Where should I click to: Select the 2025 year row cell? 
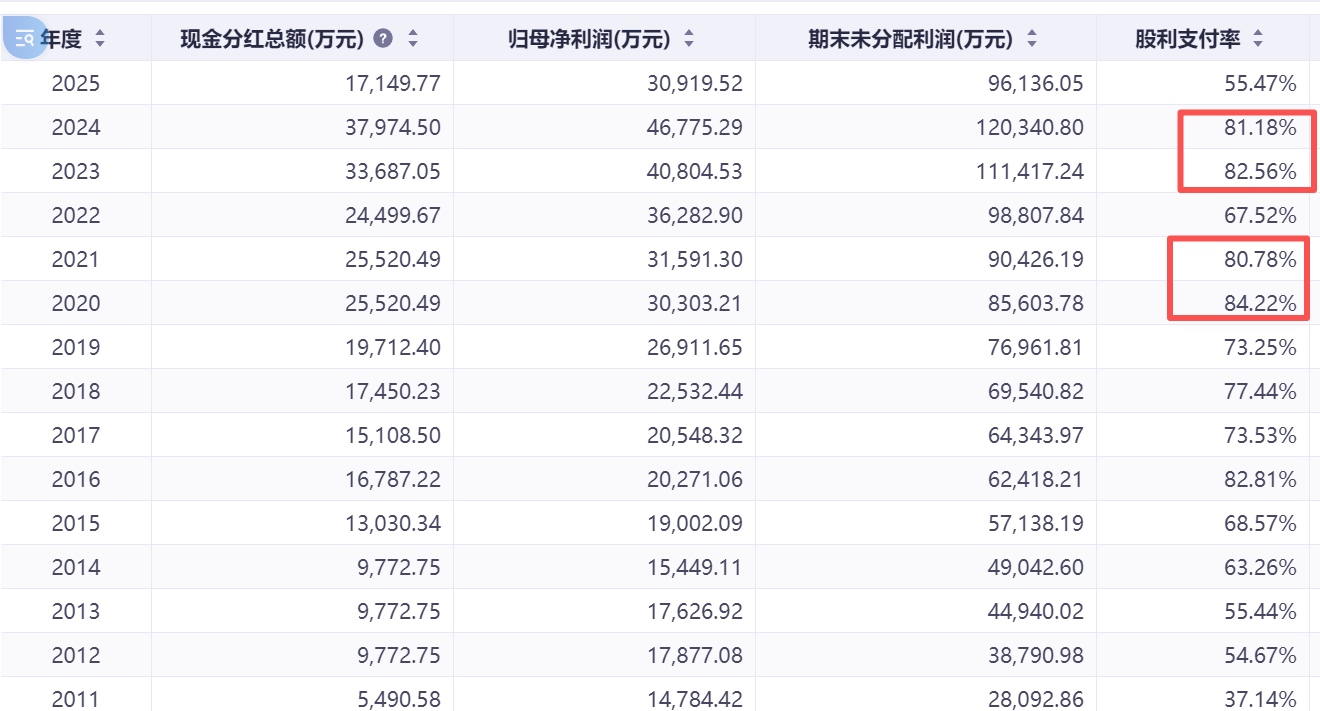coord(76,83)
